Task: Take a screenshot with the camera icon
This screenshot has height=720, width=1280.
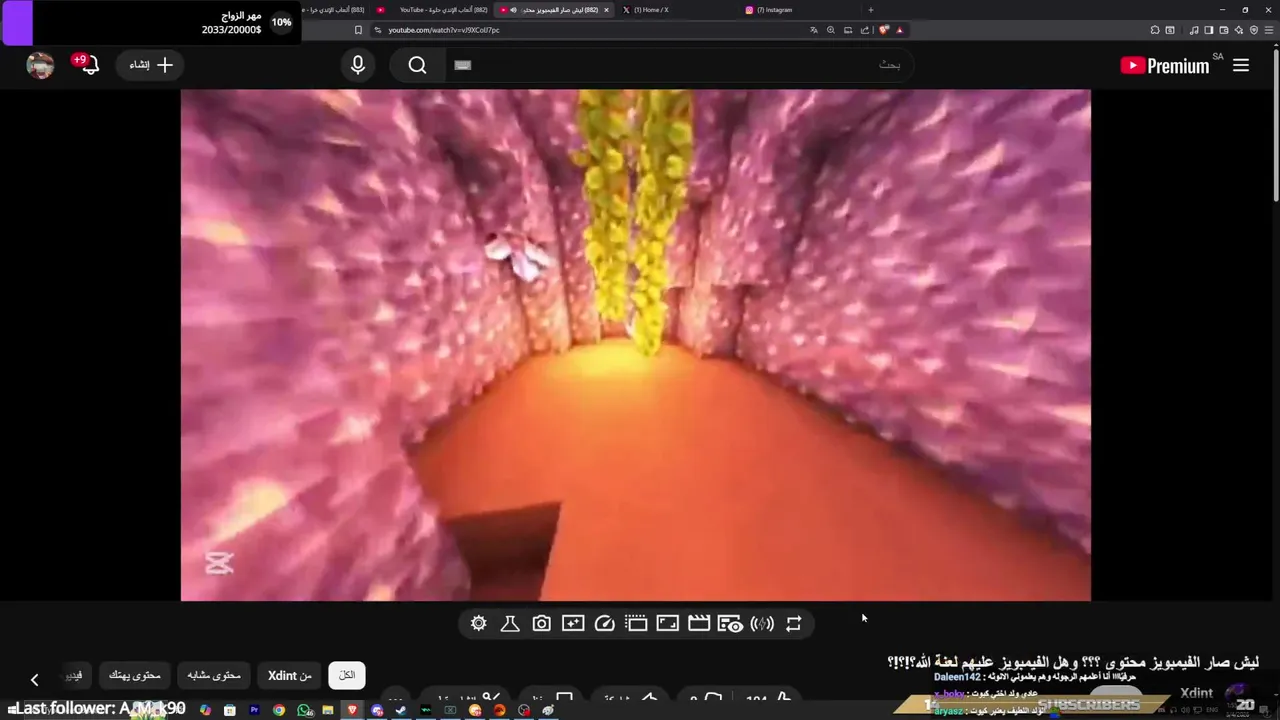Action: coord(541,623)
